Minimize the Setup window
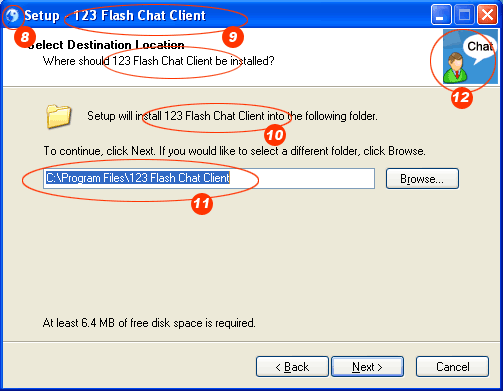 click(x=441, y=15)
